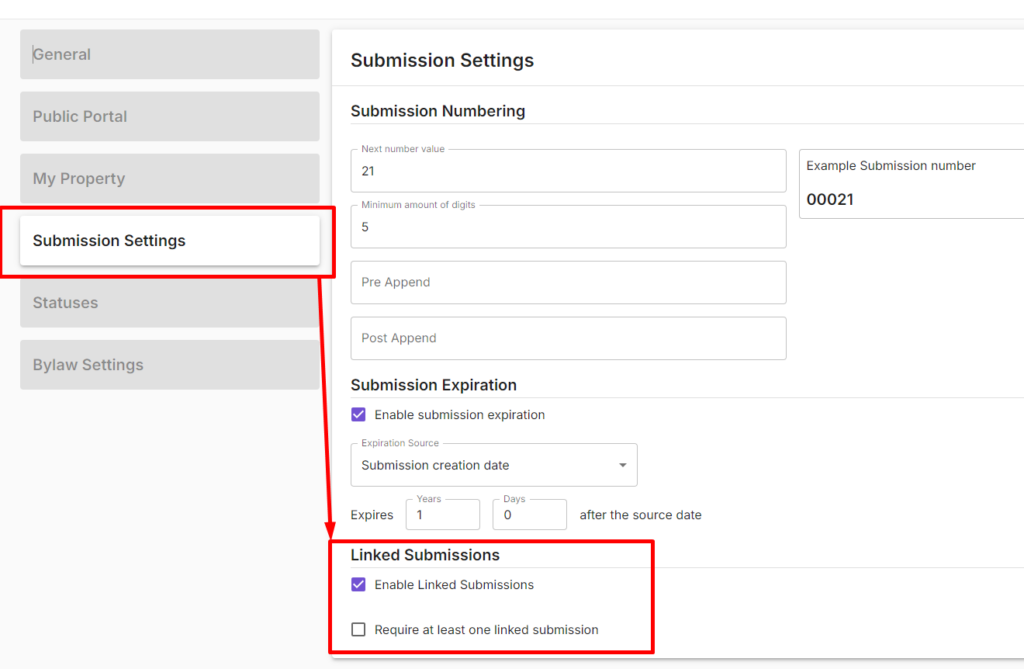Click into the Pre Append field
The image size is (1024, 669).
point(567,283)
